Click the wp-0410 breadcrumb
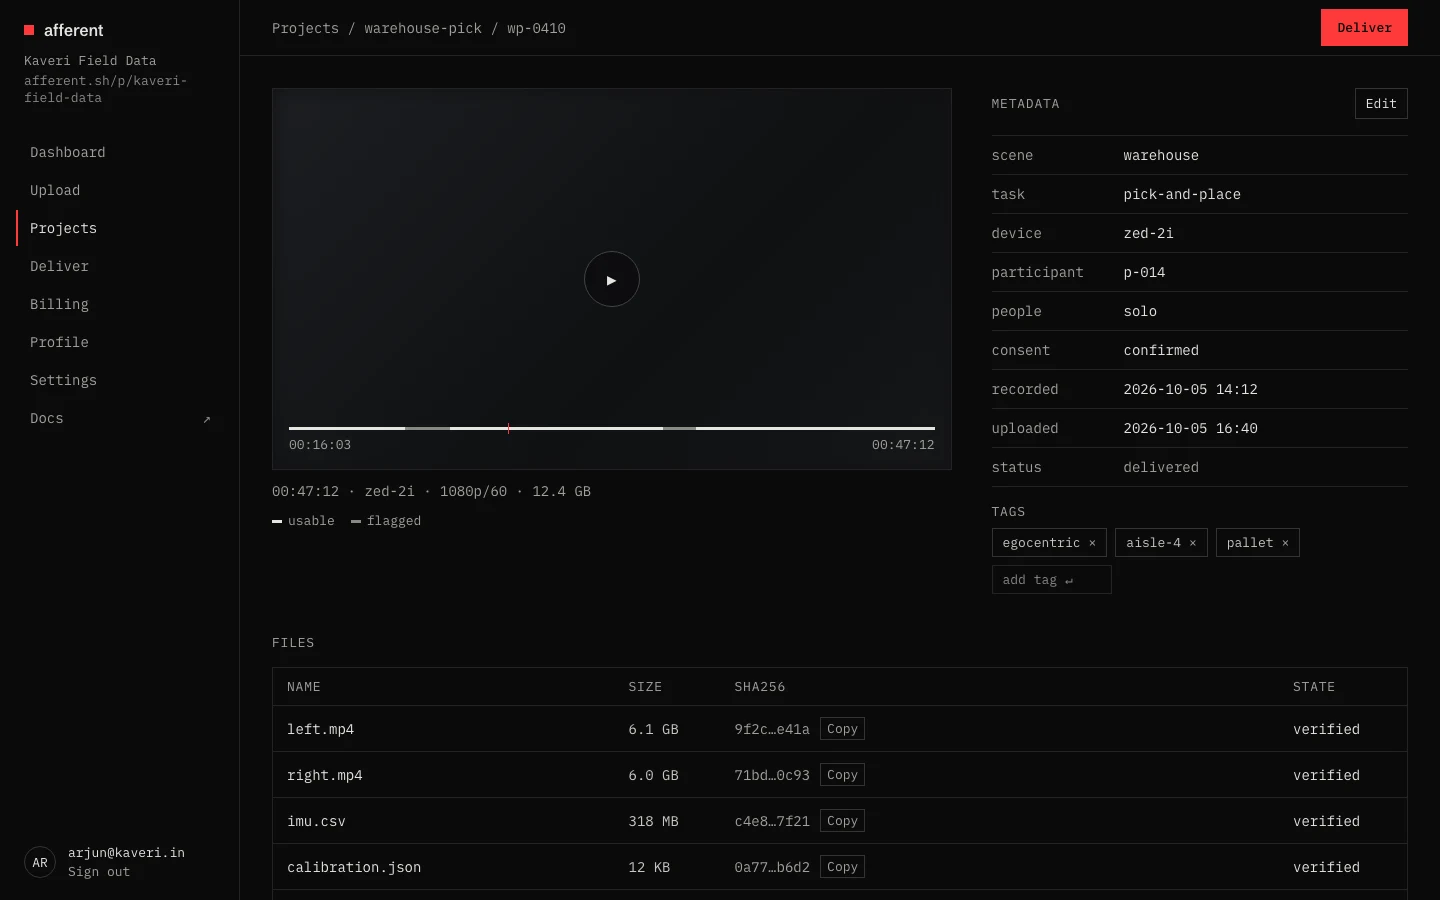This screenshot has width=1440, height=900. click(x=536, y=28)
